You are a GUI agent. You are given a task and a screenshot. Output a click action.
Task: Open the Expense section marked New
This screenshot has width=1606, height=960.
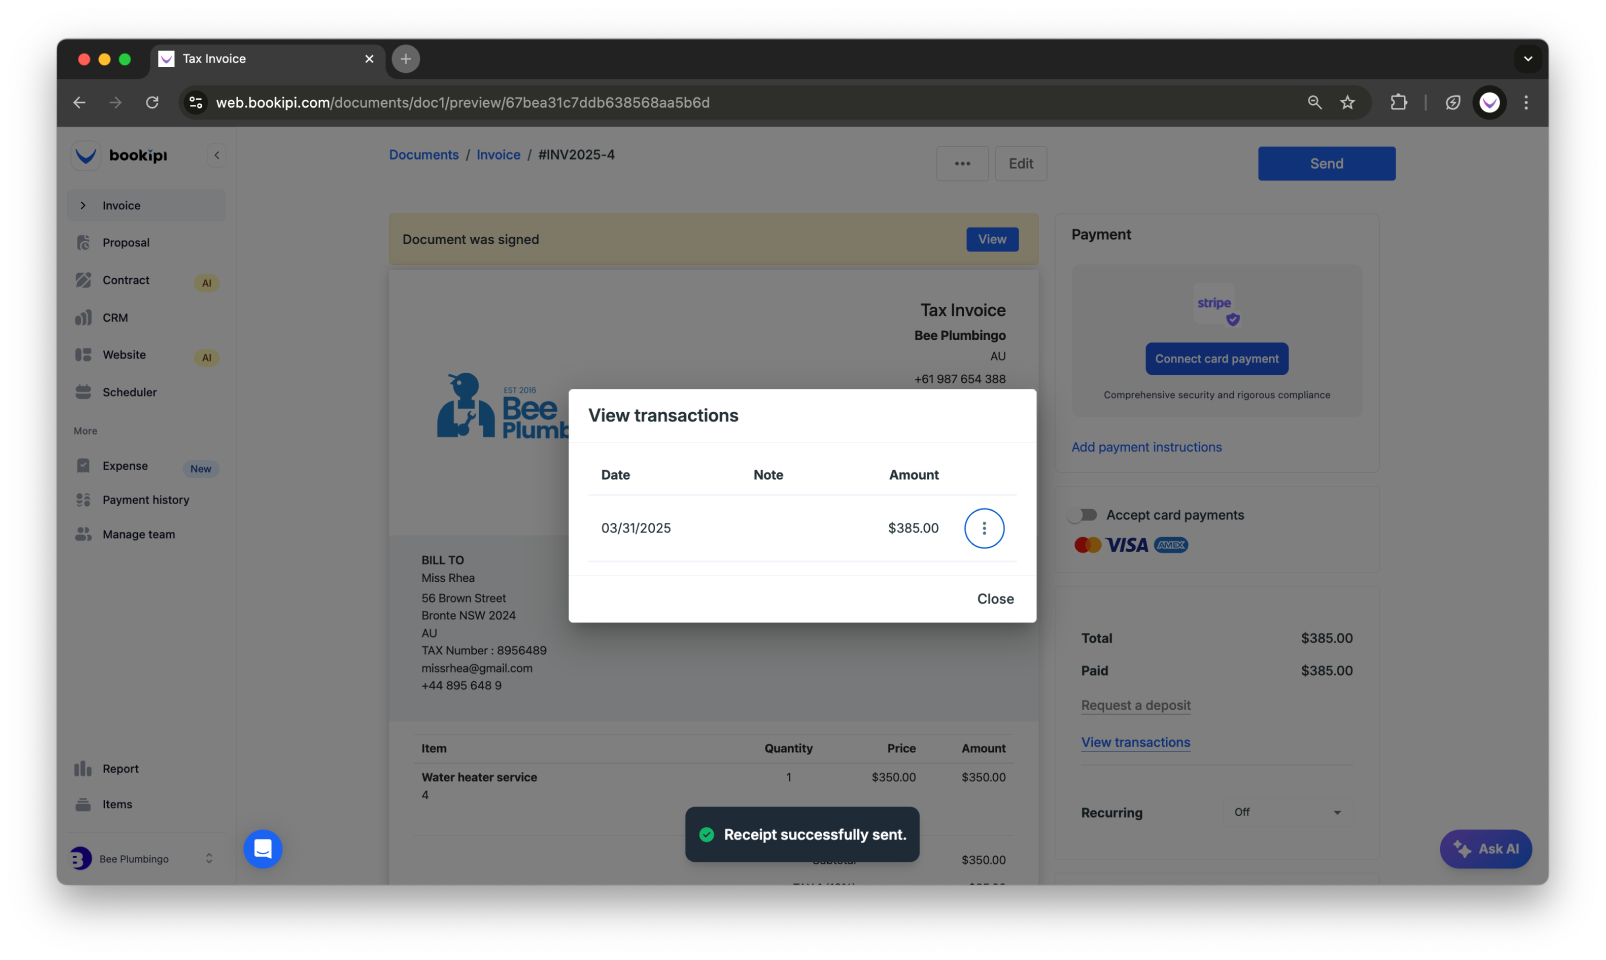125,465
